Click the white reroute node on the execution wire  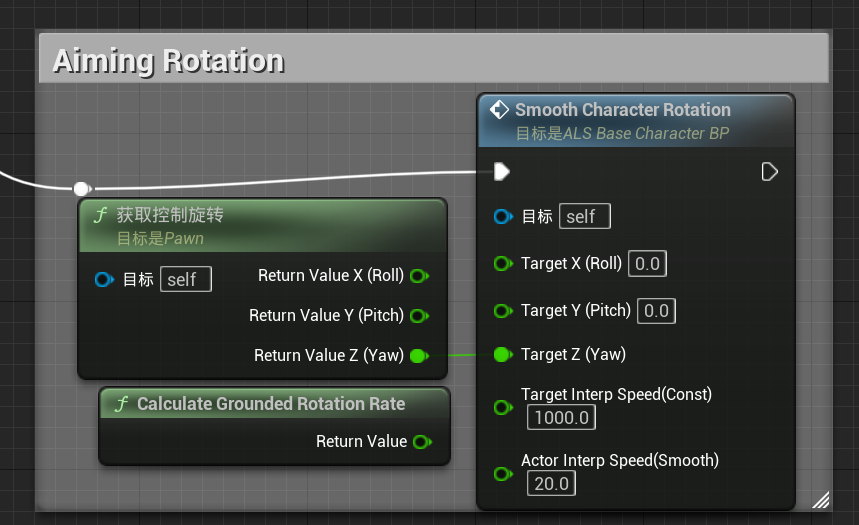82,189
